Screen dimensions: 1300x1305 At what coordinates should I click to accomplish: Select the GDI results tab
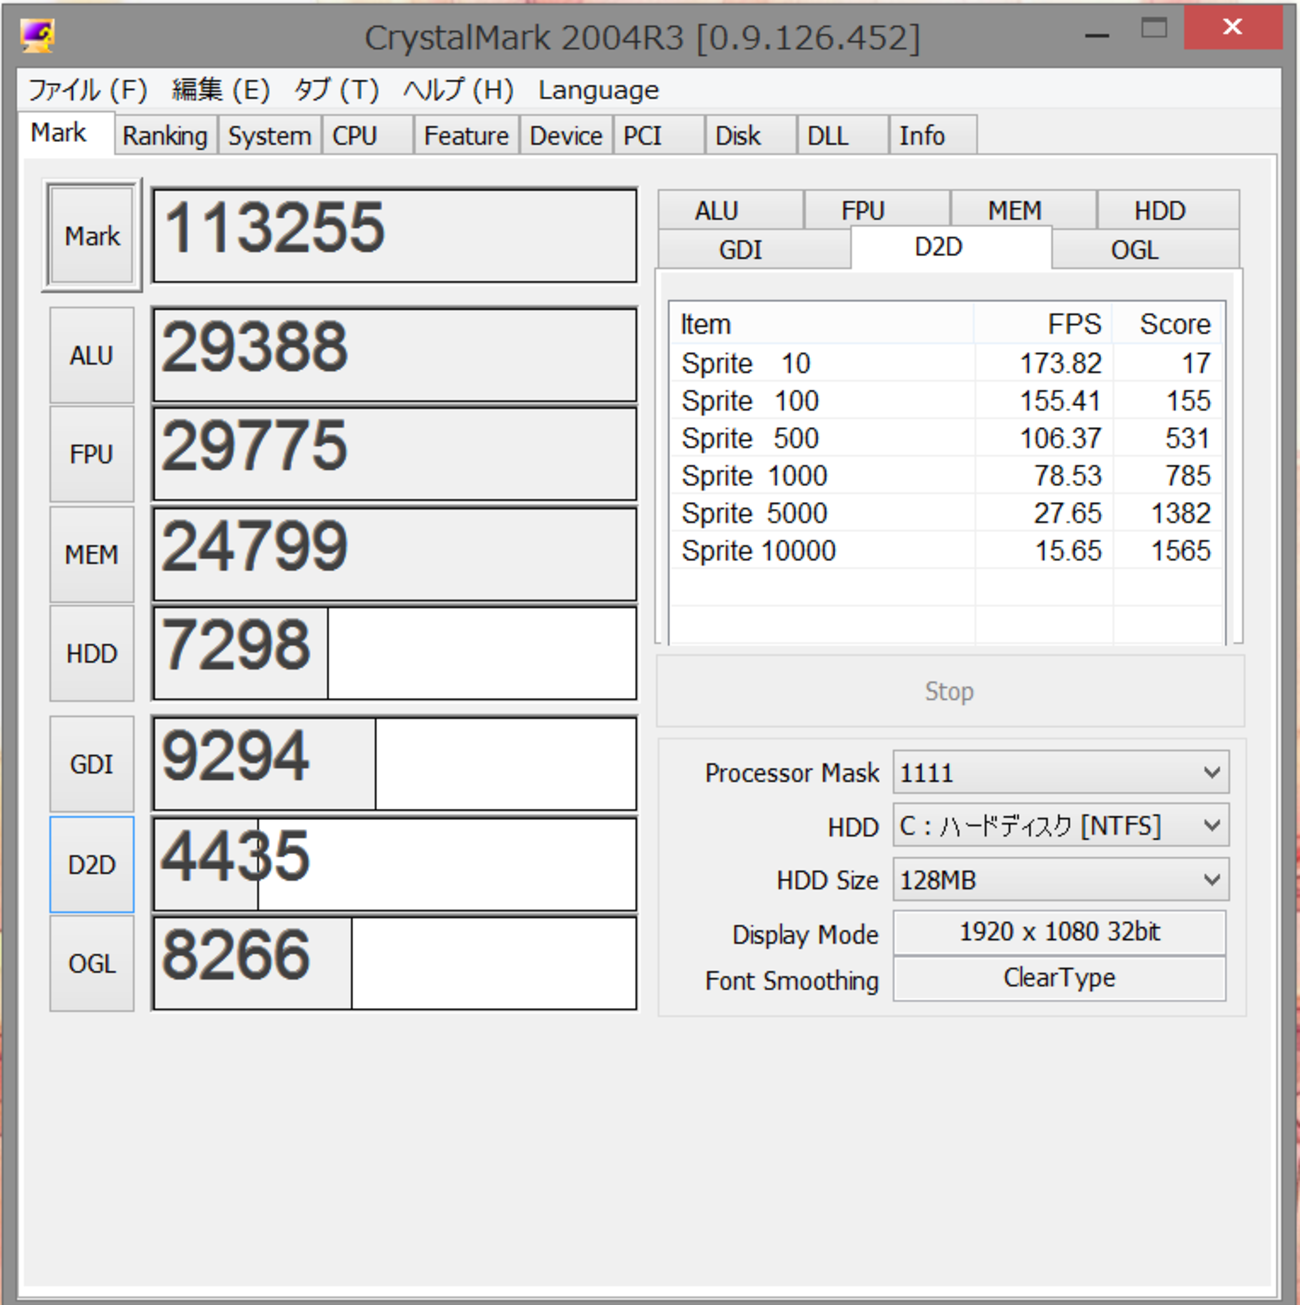[x=740, y=250]
